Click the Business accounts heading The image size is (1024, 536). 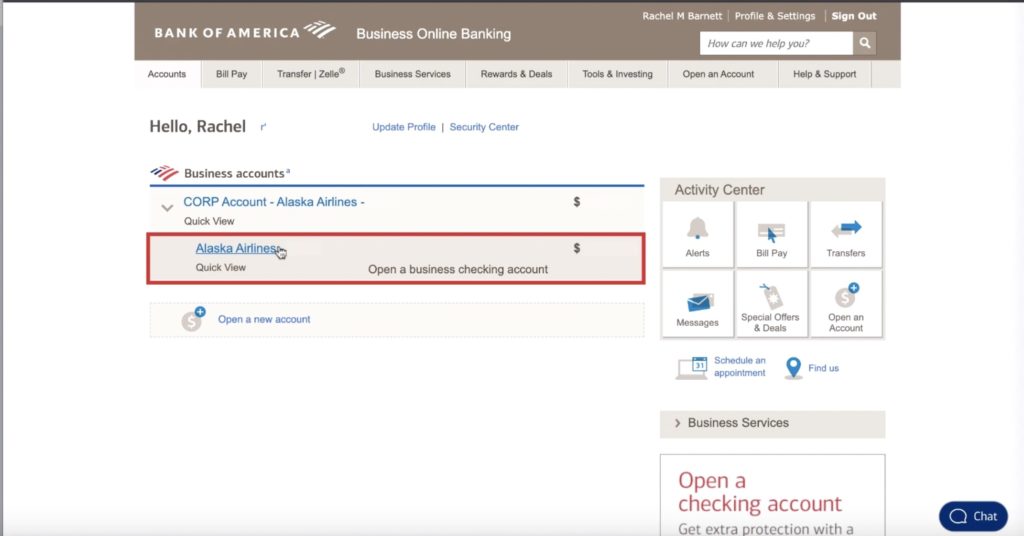click(x=234, y=174)
